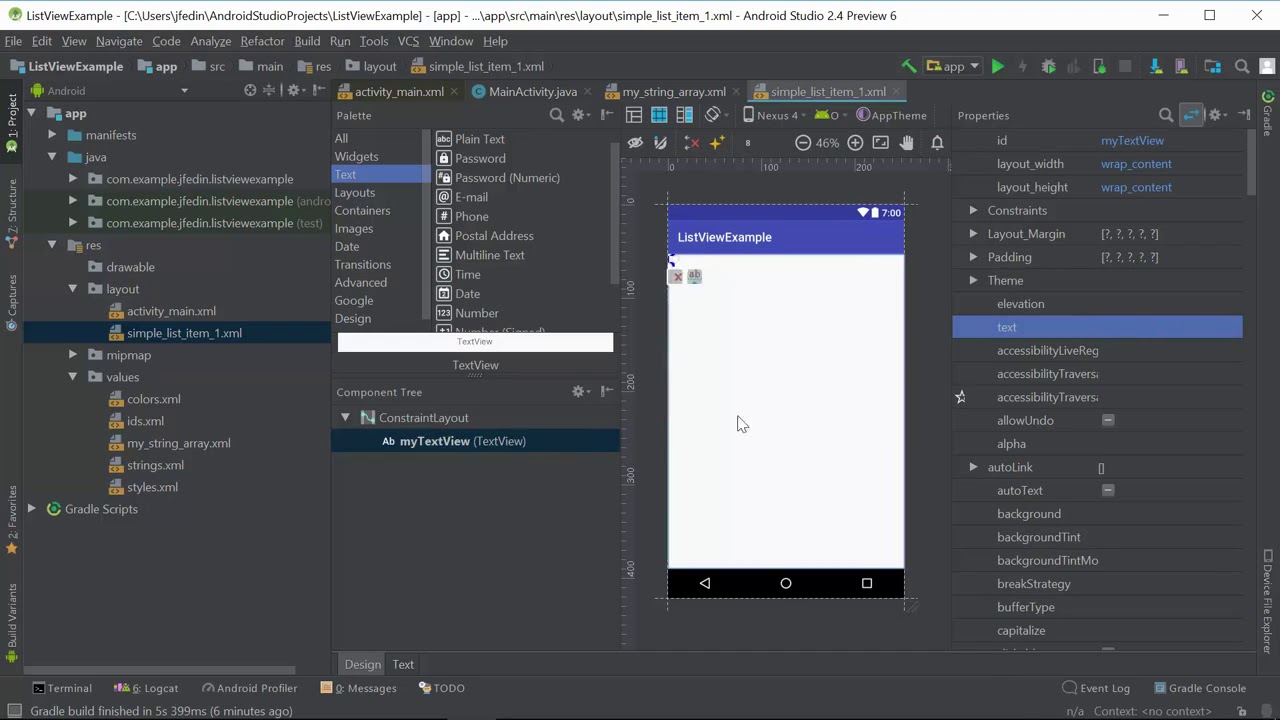This screenshot has height=720, width=1280.
Task: Expand the Constraints property group
Action: pos(973,211)
